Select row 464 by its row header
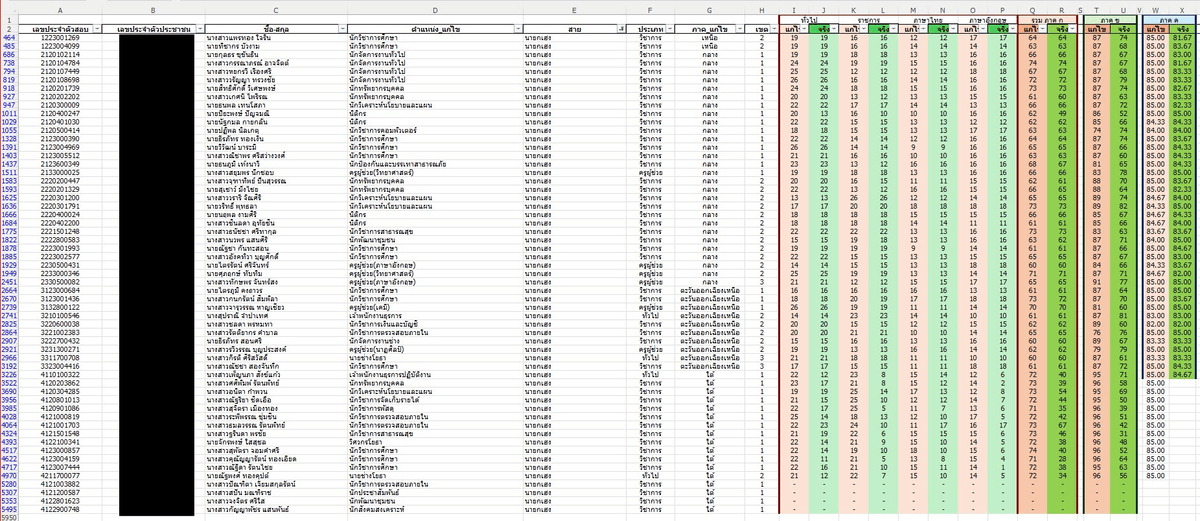This screenshot has height=521, width=1200. [x=10, y=38]
